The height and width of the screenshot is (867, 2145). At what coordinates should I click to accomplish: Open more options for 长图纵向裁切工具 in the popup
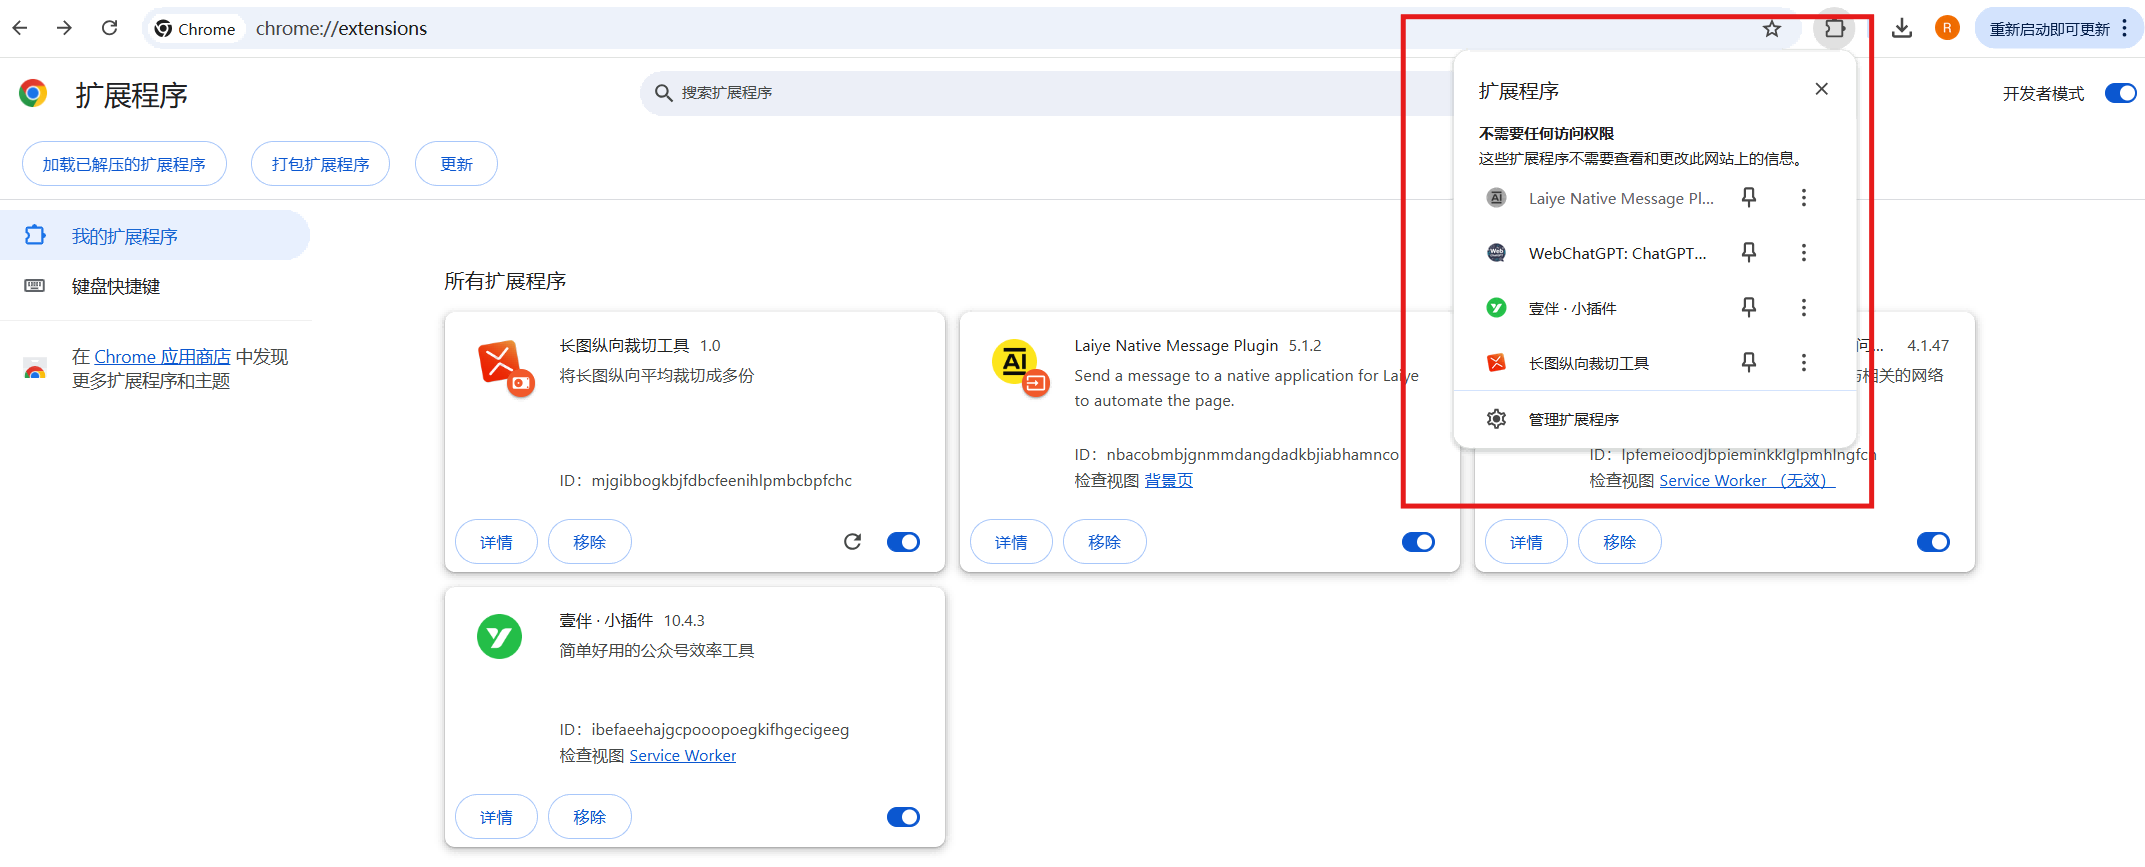click(1804, 363)
